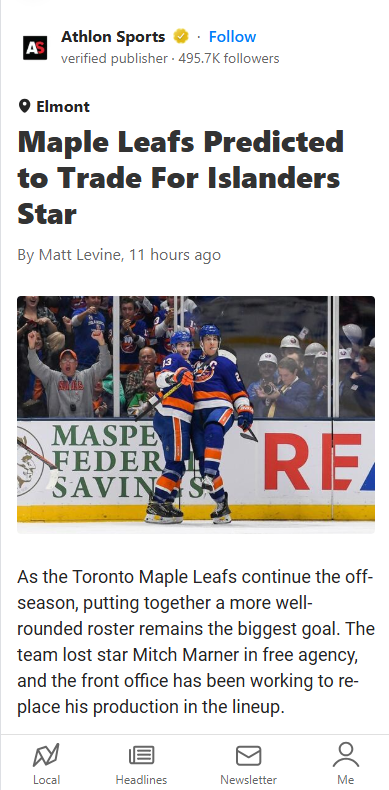Open the Local map icon
389x790 pixels.
tap(46, 755)
